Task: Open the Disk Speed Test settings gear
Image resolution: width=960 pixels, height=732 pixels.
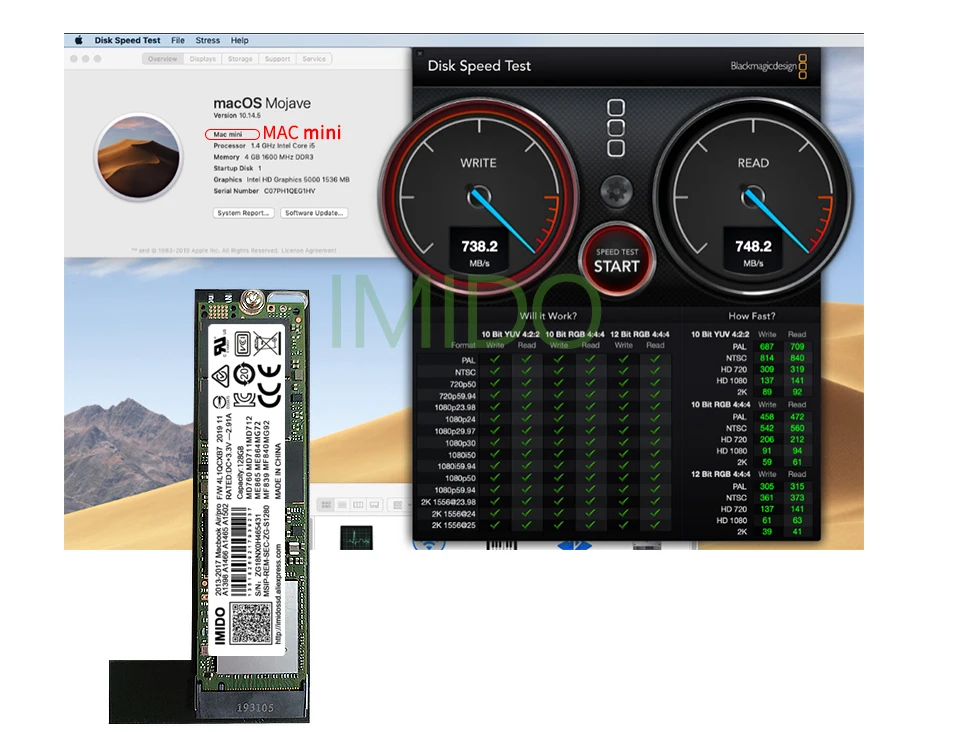Action: (616, 190)
